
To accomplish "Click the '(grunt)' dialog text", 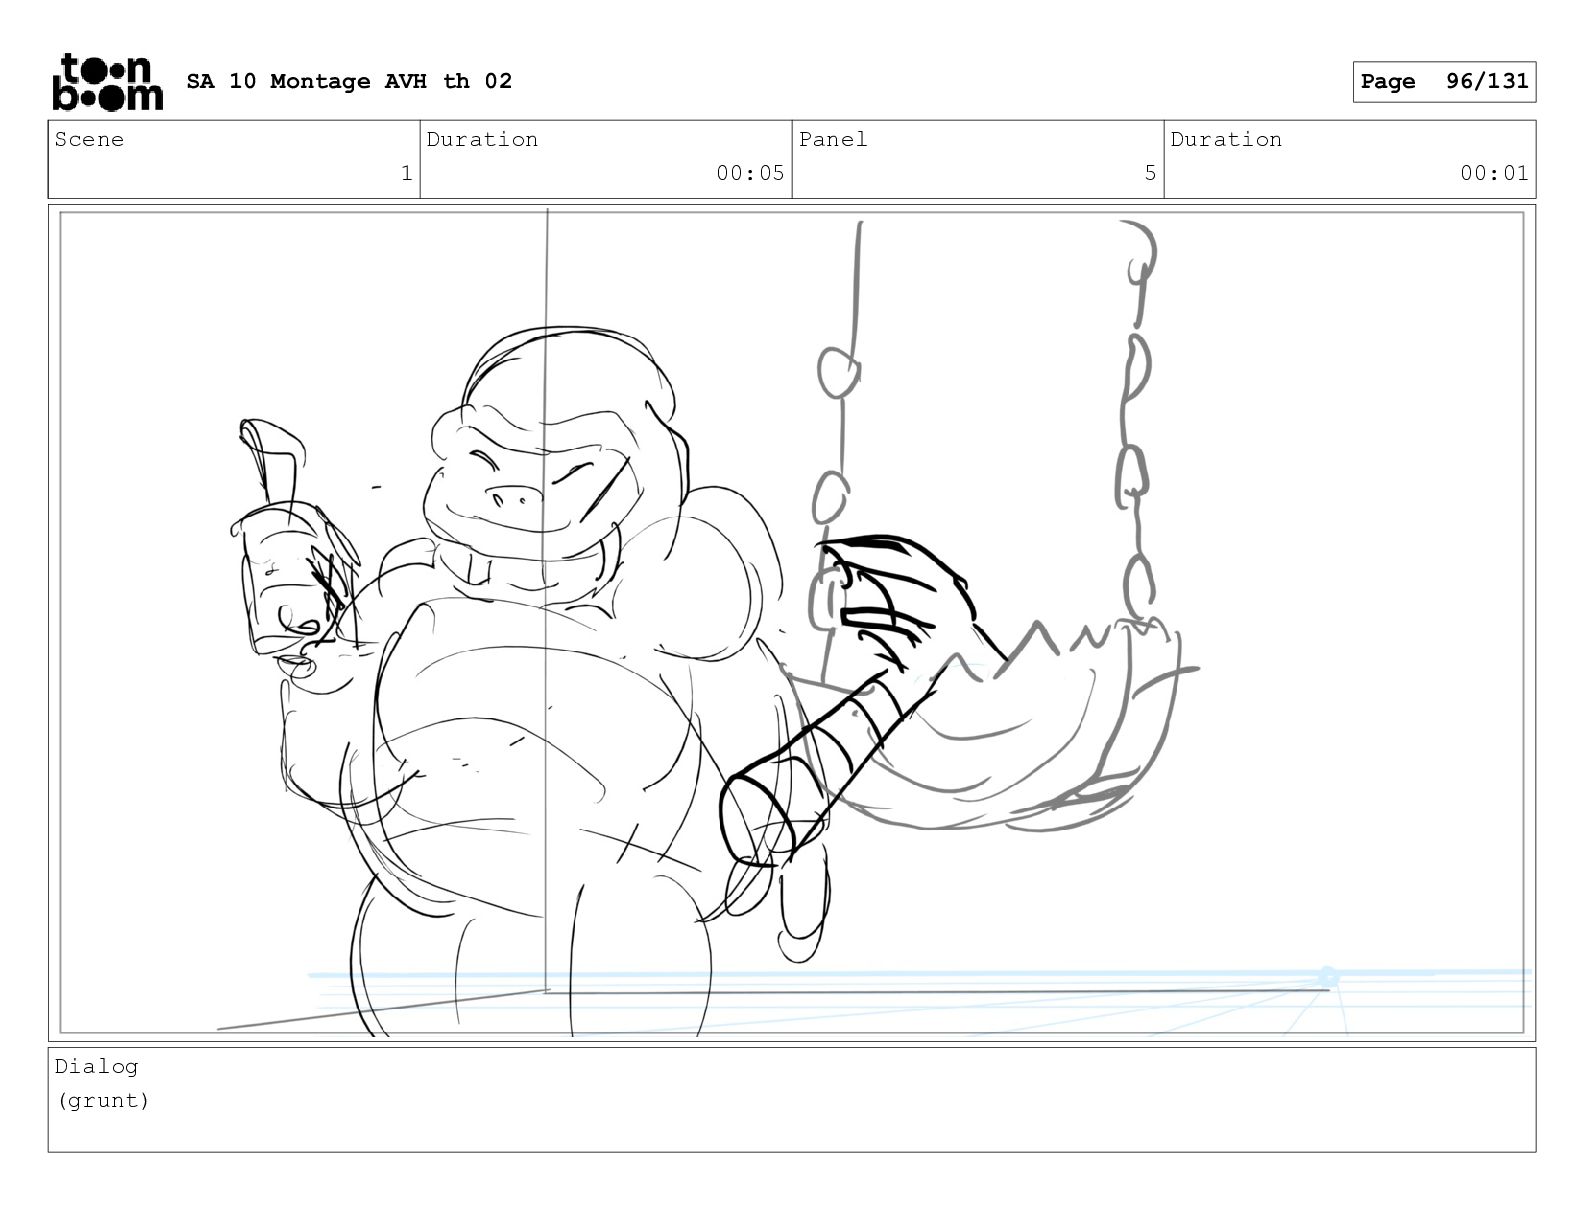I will pyautogui.click(x=103, y=1101).
